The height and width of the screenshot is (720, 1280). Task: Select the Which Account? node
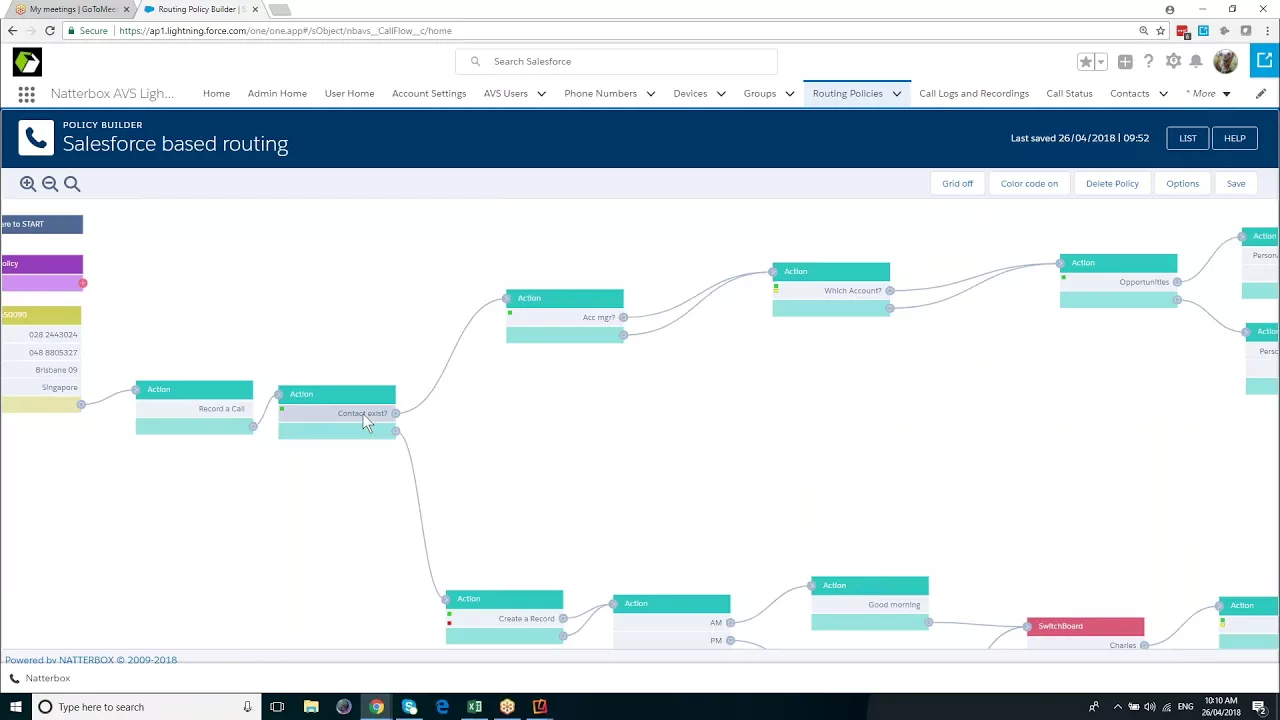point(831,290)
